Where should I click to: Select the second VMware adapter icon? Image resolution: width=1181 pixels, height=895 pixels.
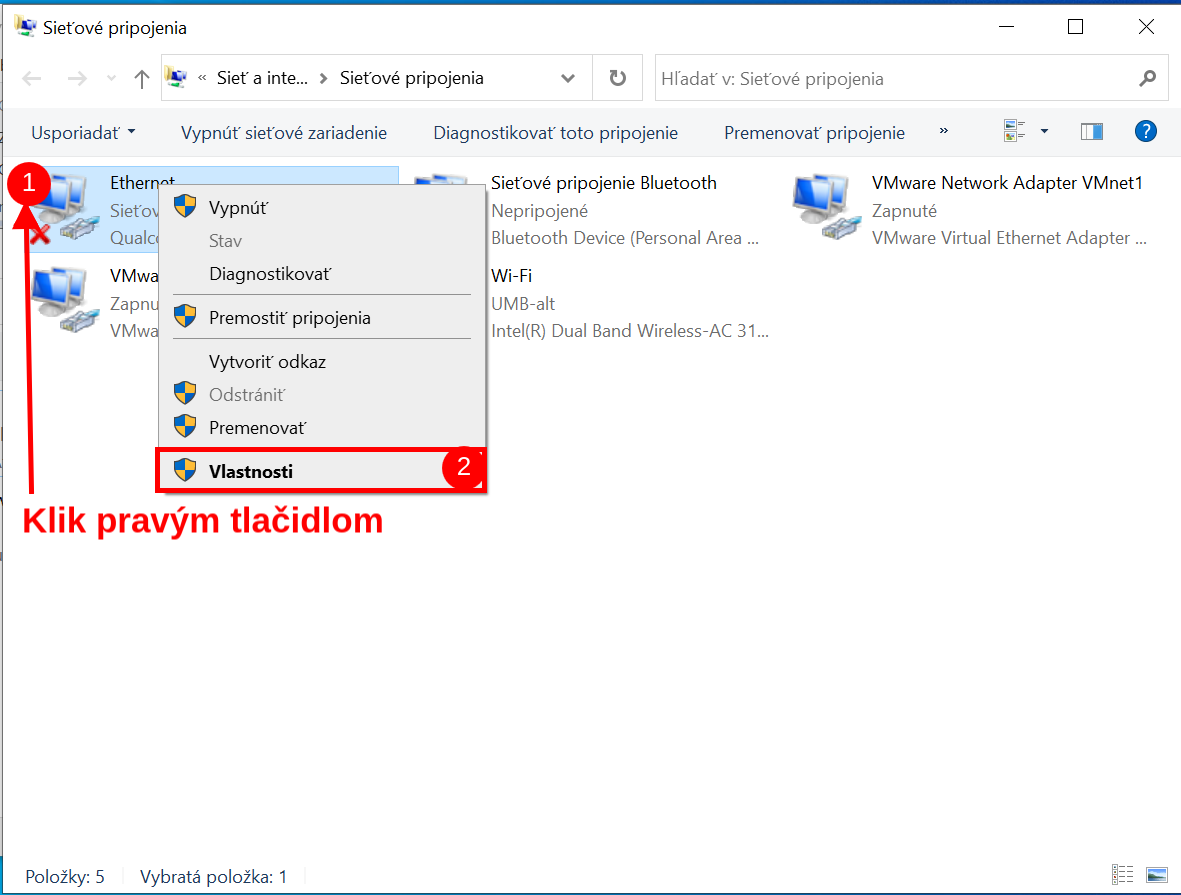(x=66, y=301)
